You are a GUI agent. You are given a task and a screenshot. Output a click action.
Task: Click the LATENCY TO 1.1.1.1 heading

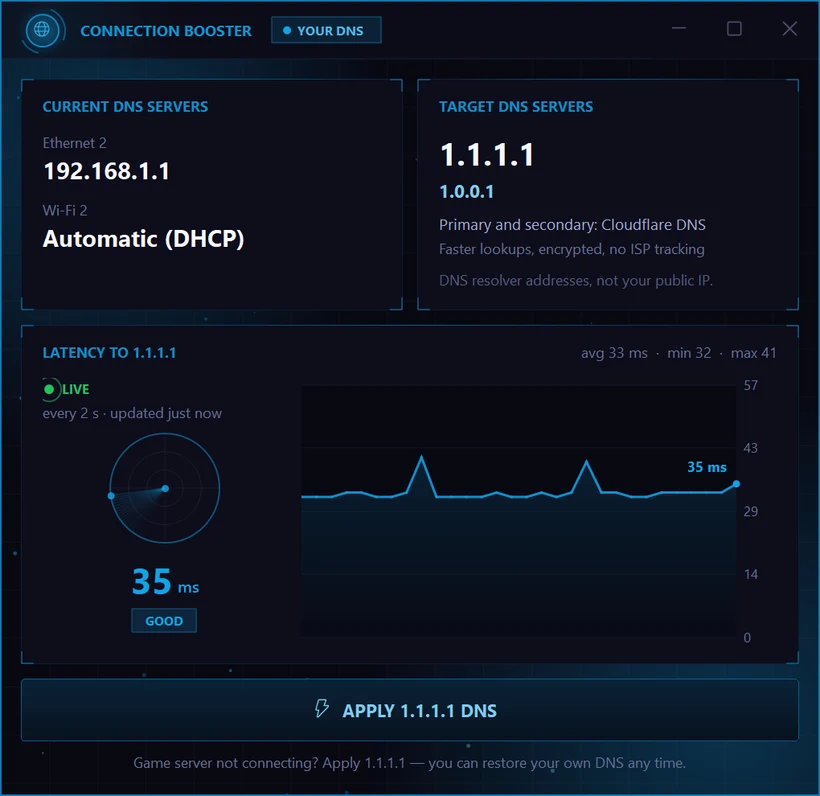pos(109,353)
